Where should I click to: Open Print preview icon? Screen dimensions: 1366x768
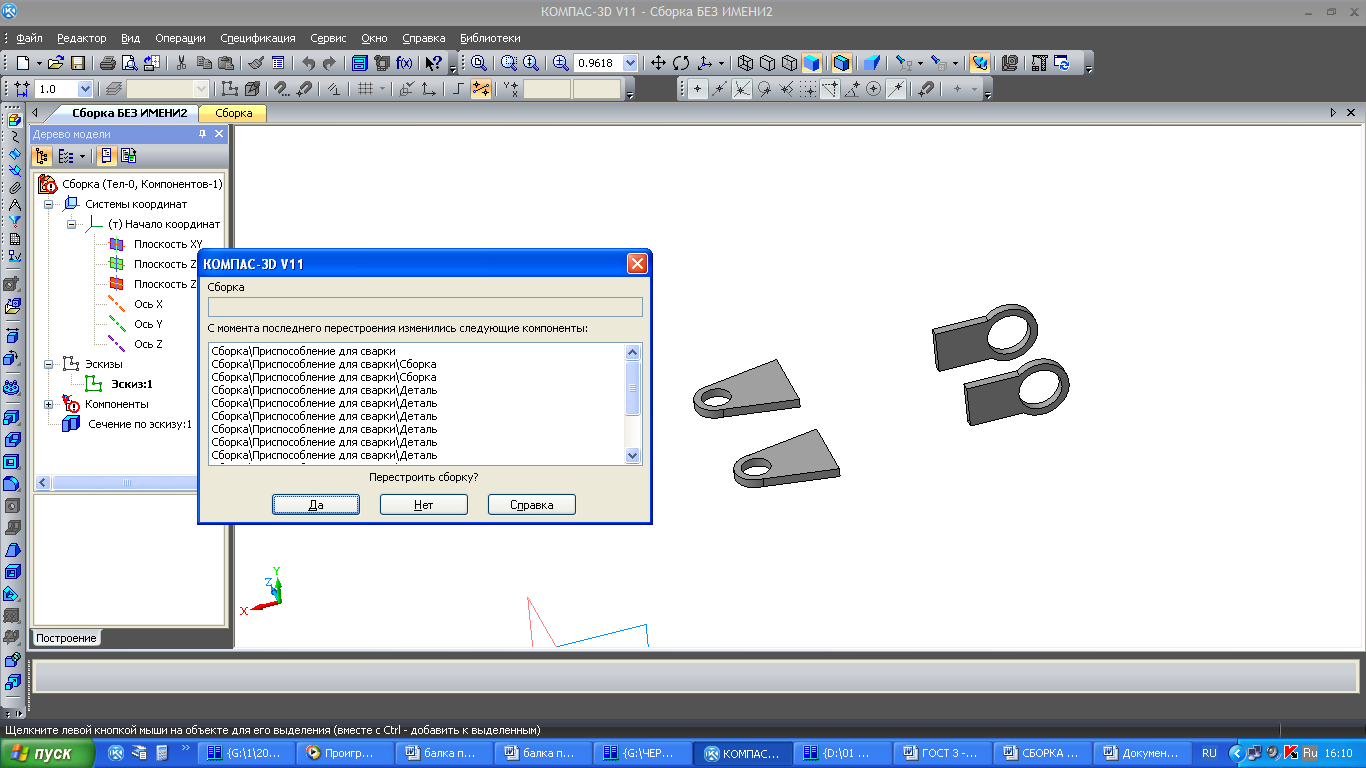pos(130,63)
